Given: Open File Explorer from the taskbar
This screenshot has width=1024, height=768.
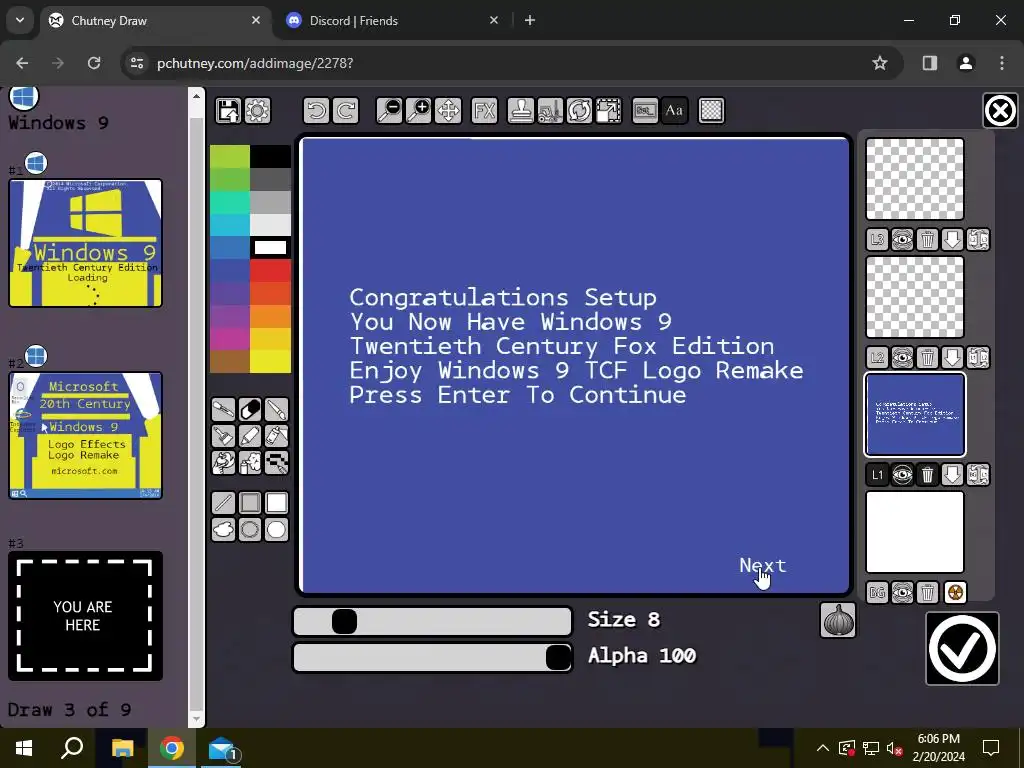Looking at the screenshot, I should tap(122, 748).
